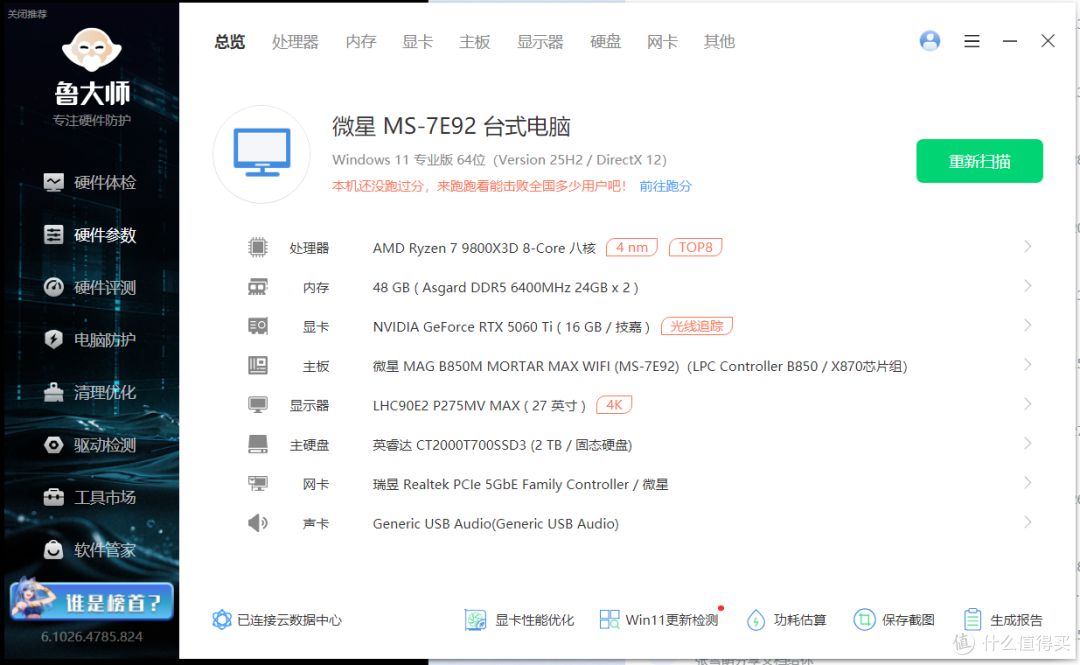Image resolution: width=1080 pixels, height=665 pixels.
Task: Click the motherboard icon
Action: [x=258, y=365]
